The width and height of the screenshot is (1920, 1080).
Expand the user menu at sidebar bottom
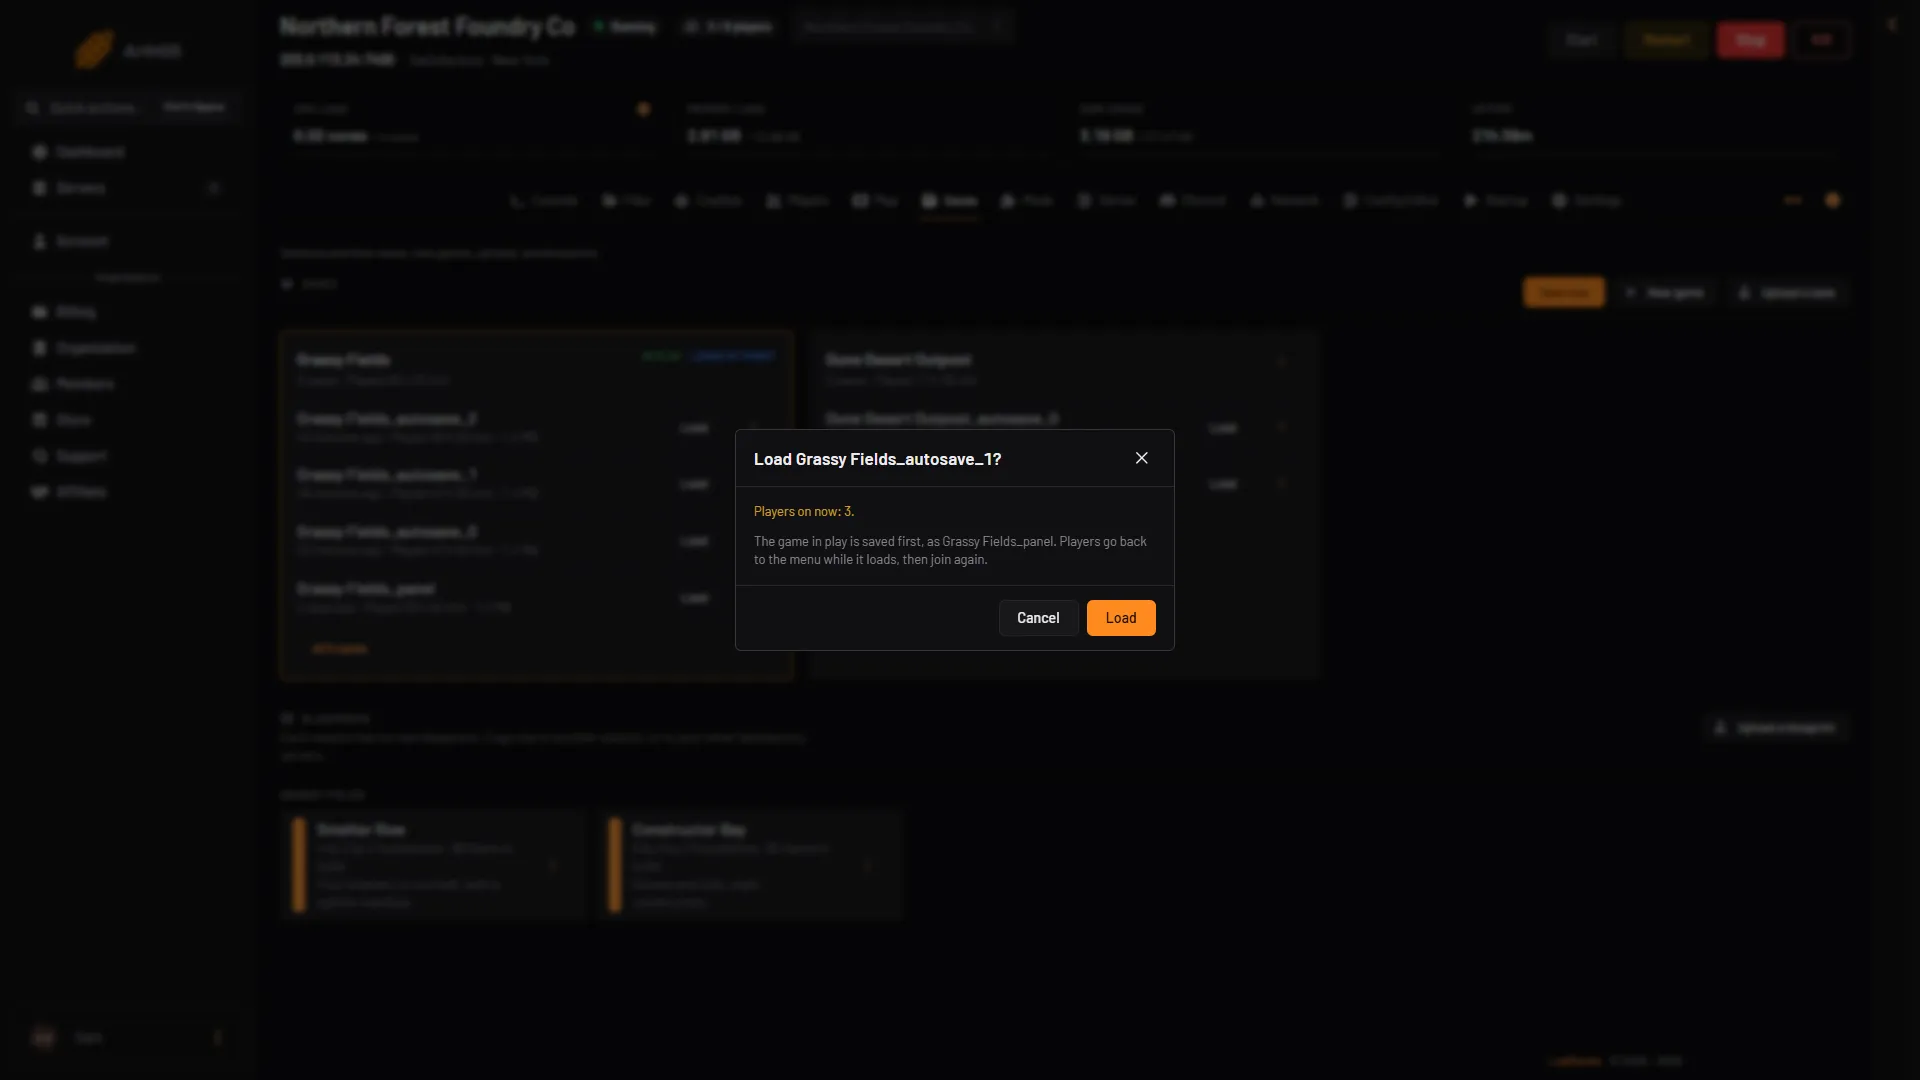pyautogui.click(x=217, y=1037)
